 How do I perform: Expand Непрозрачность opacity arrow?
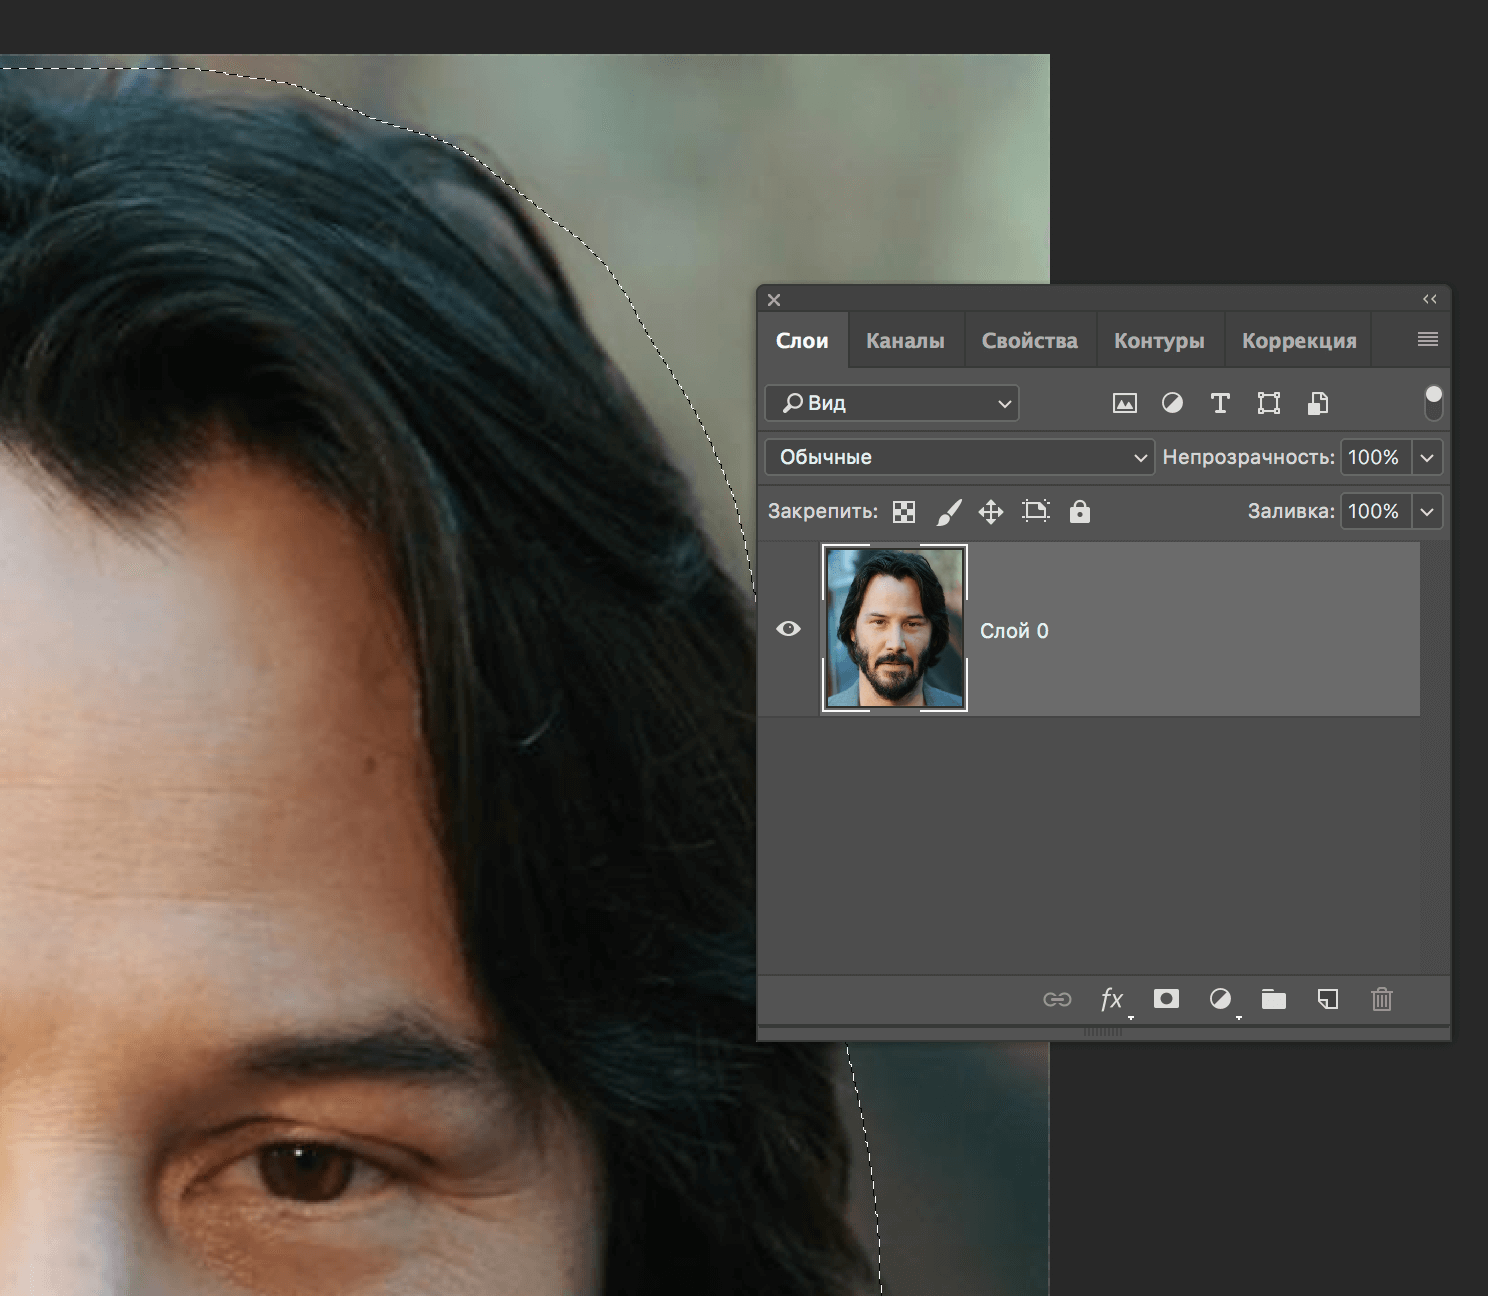[x=1427, y=457]
